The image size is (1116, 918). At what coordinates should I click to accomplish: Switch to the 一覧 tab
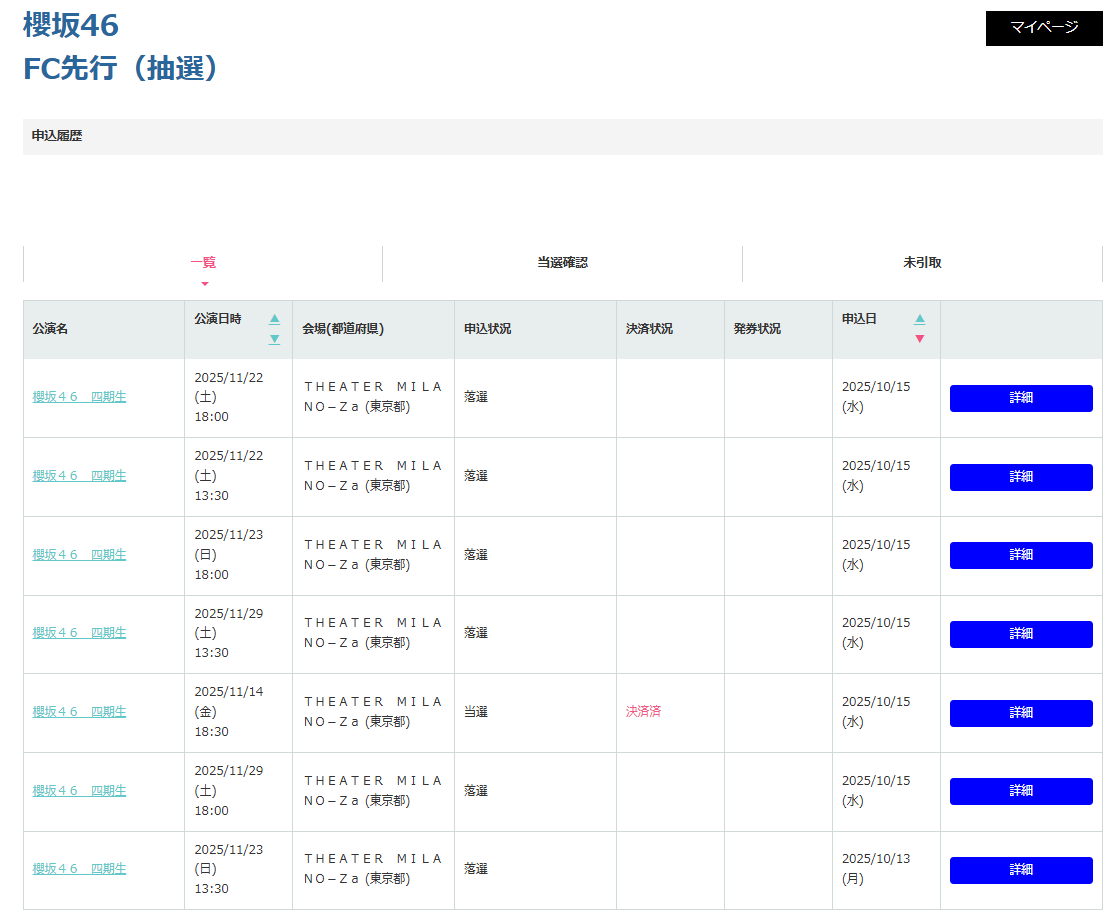point(203,263)
